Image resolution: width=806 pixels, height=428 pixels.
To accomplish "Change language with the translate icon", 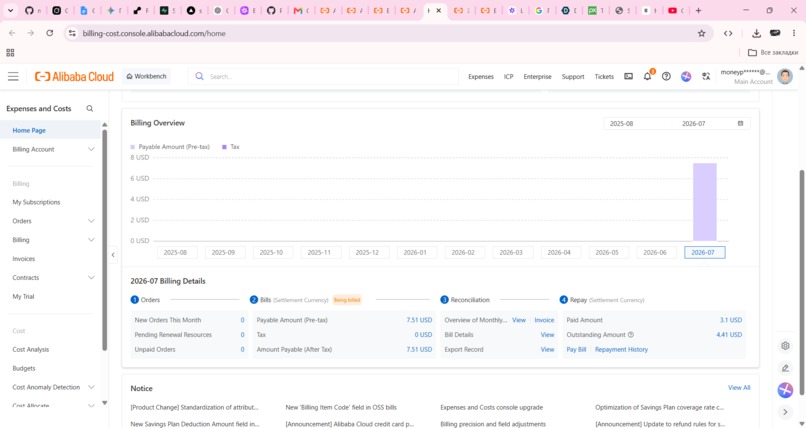I will 706,76.
